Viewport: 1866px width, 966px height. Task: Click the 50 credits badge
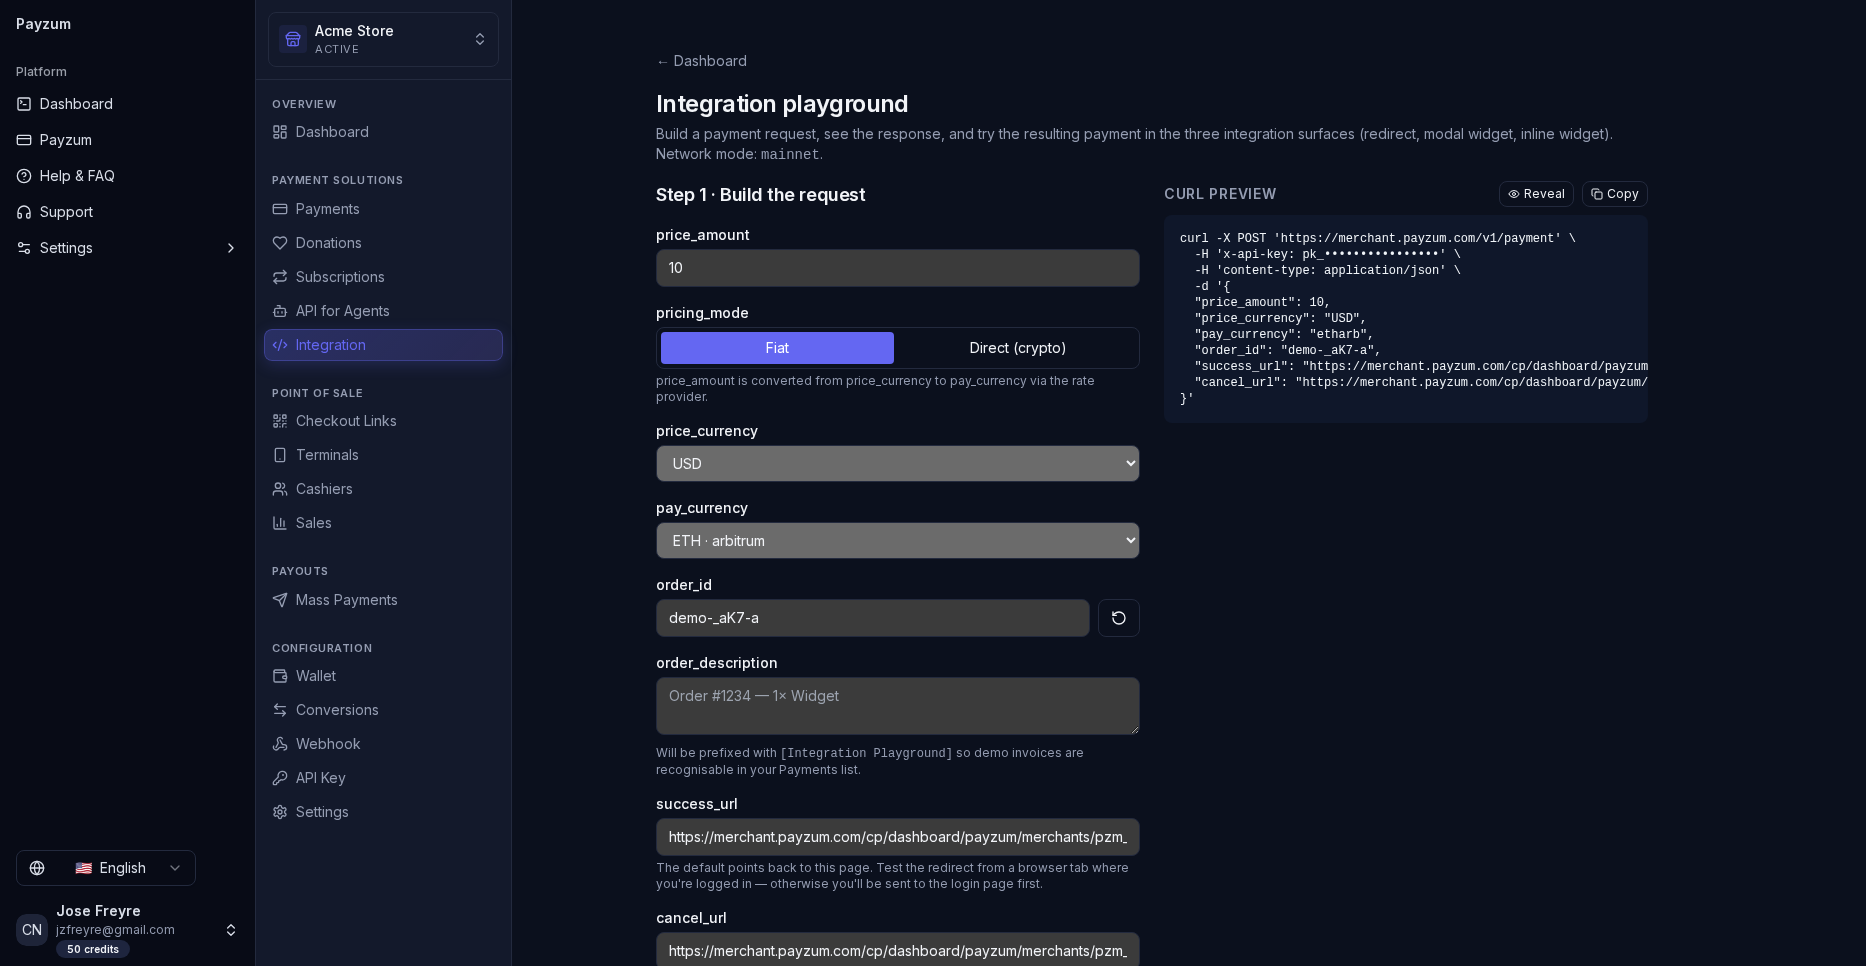(x=93, y=949)
